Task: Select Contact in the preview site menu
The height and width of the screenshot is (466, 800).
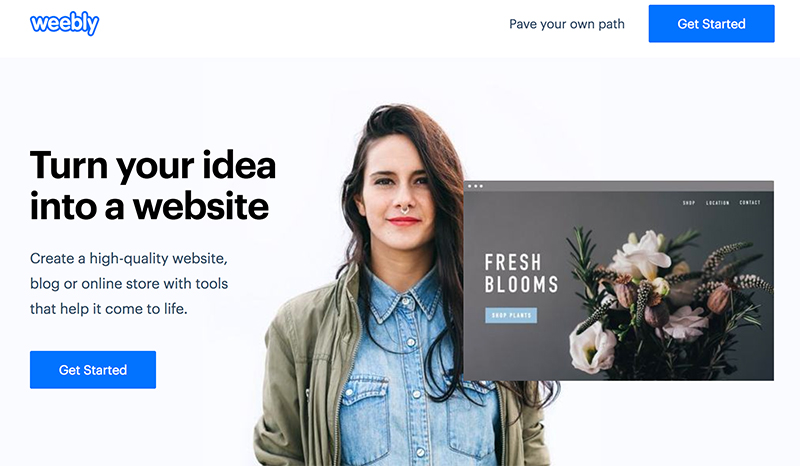Action: (x=749, y=203)
